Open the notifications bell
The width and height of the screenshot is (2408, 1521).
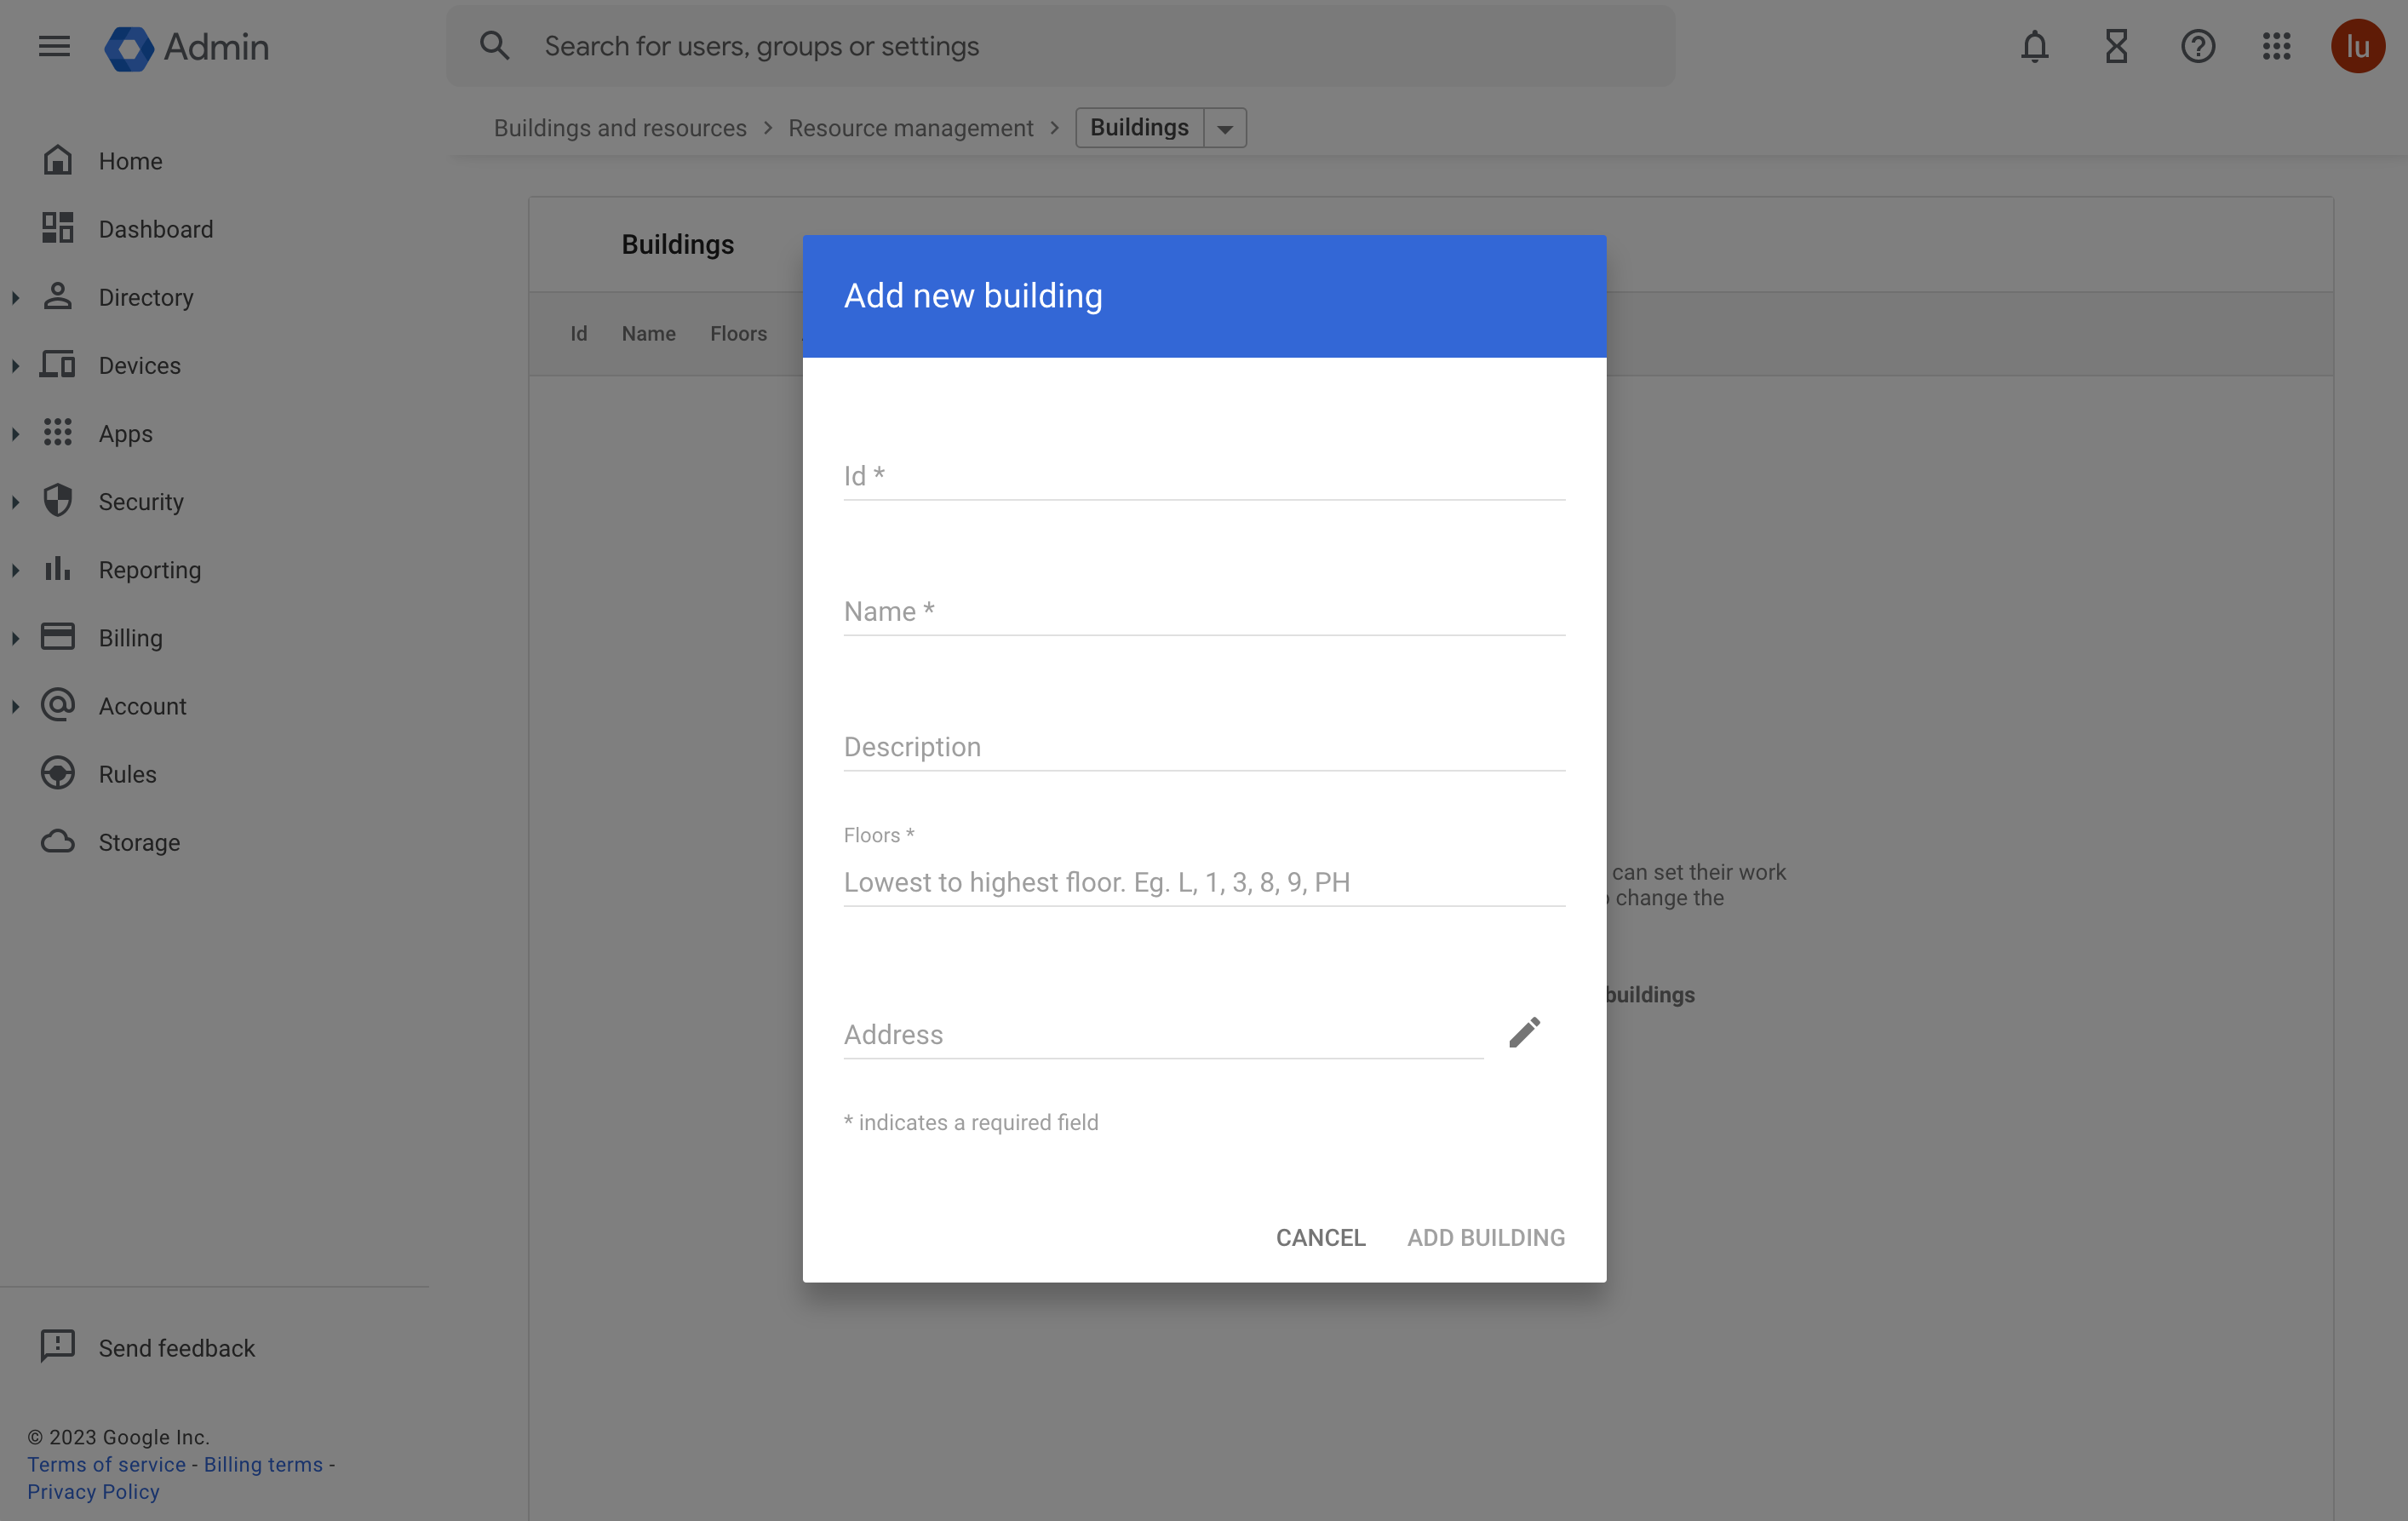tap(2034, 46)
